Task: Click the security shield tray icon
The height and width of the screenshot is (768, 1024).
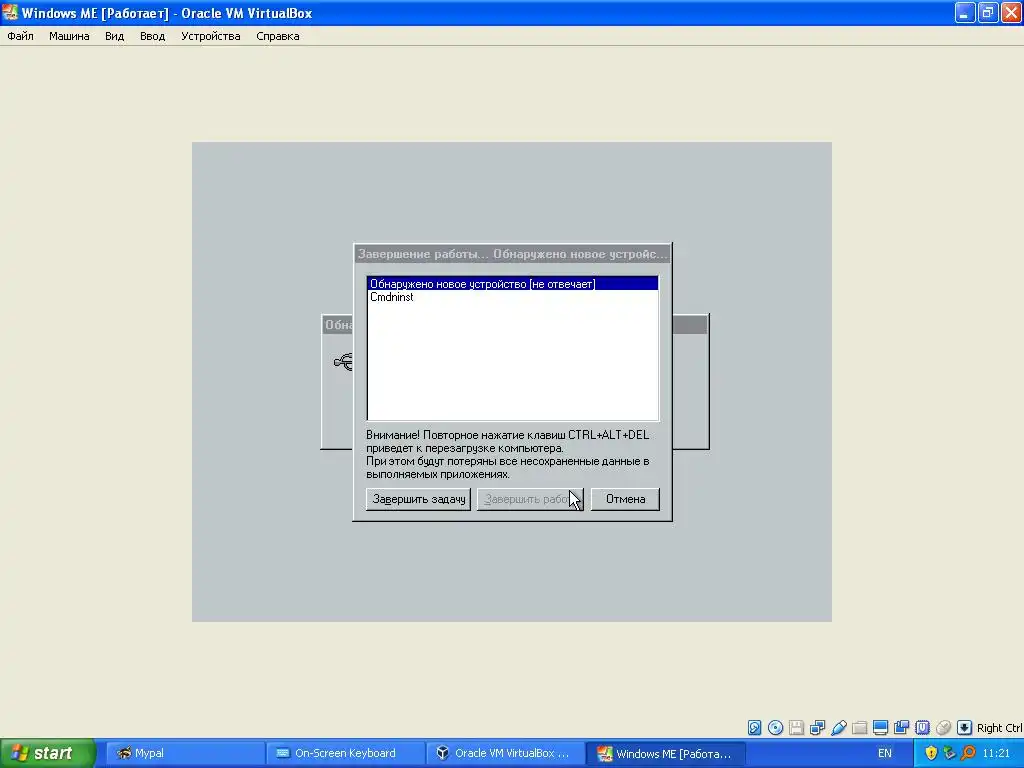Action: point(931,753)
